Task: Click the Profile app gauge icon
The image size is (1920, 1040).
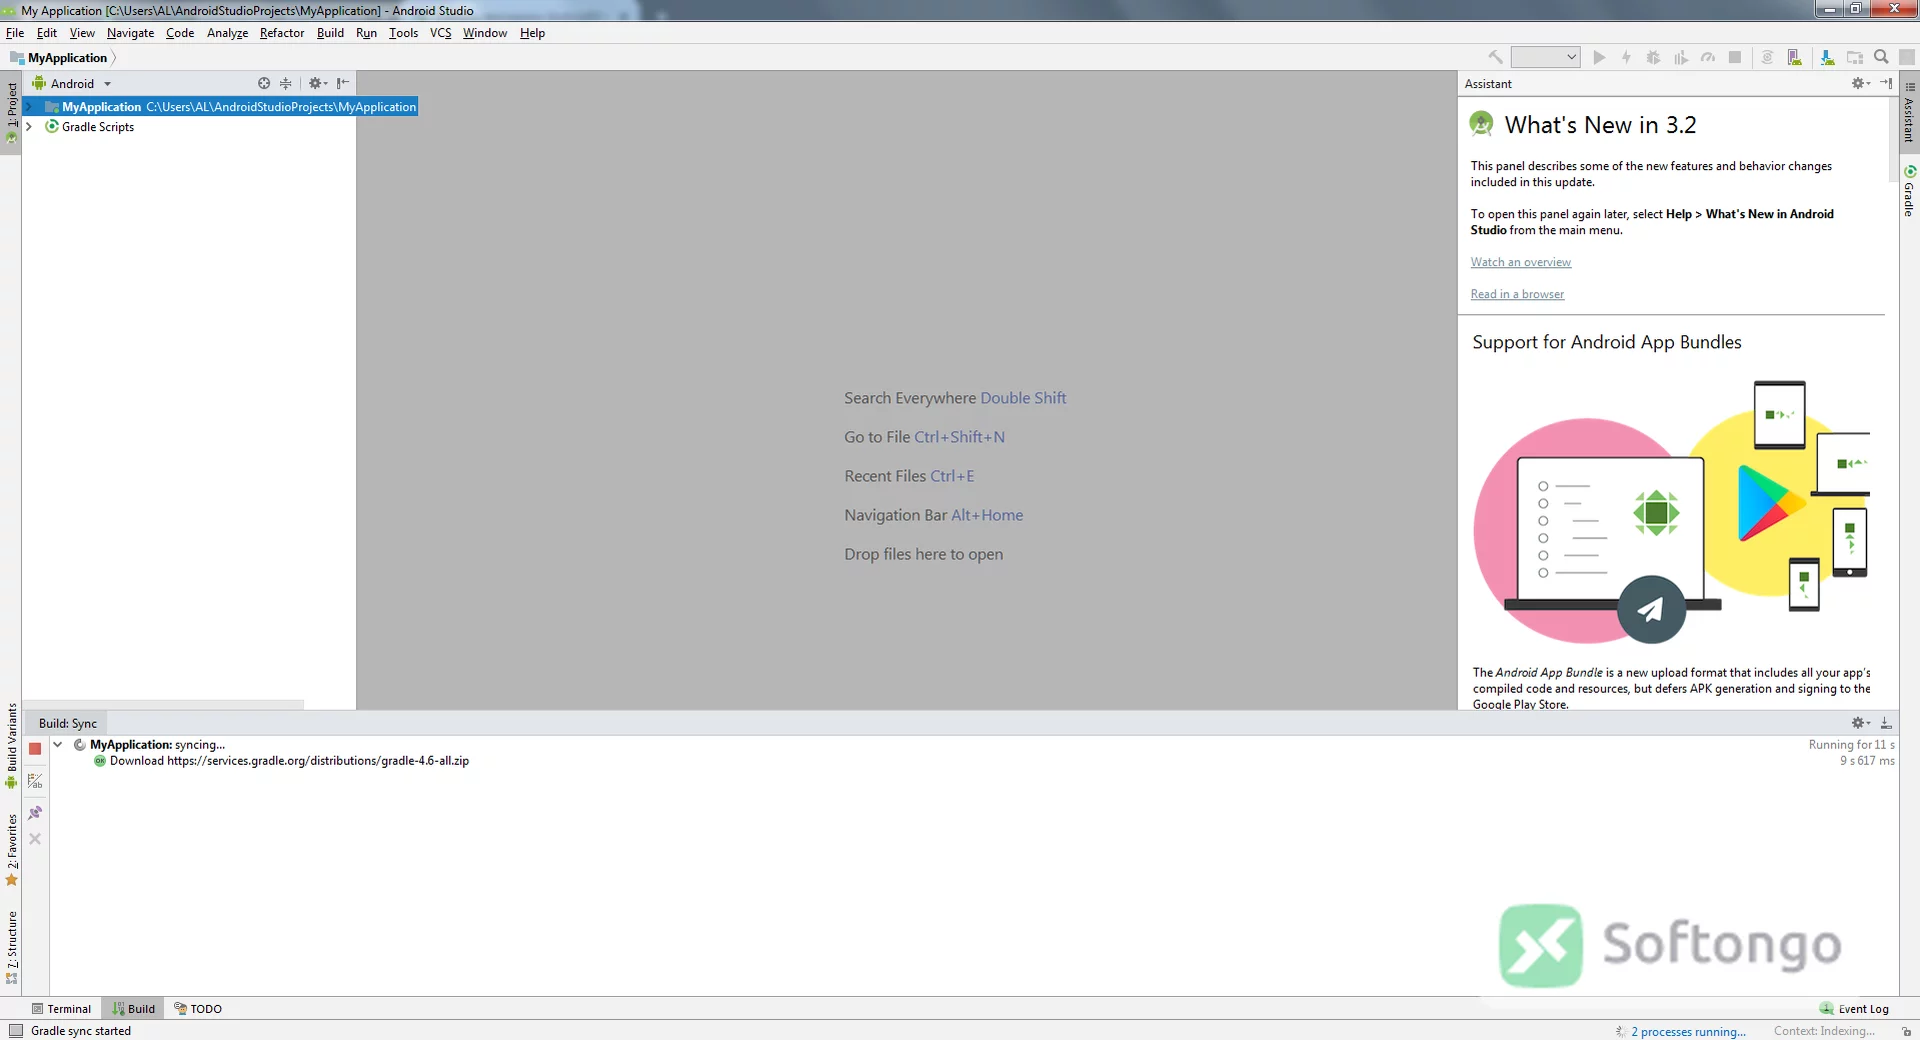Action: click(1708, 57)
